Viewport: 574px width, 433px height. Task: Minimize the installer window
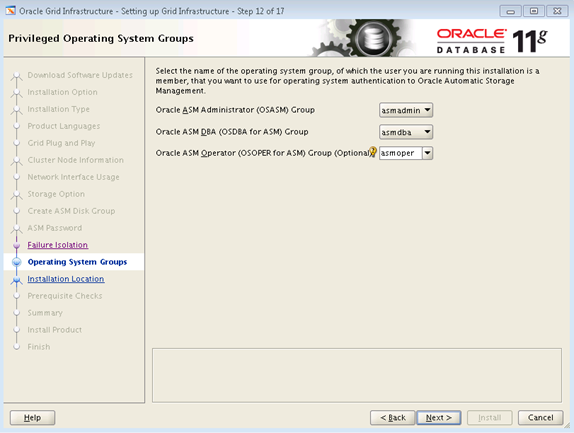(510, 11)
